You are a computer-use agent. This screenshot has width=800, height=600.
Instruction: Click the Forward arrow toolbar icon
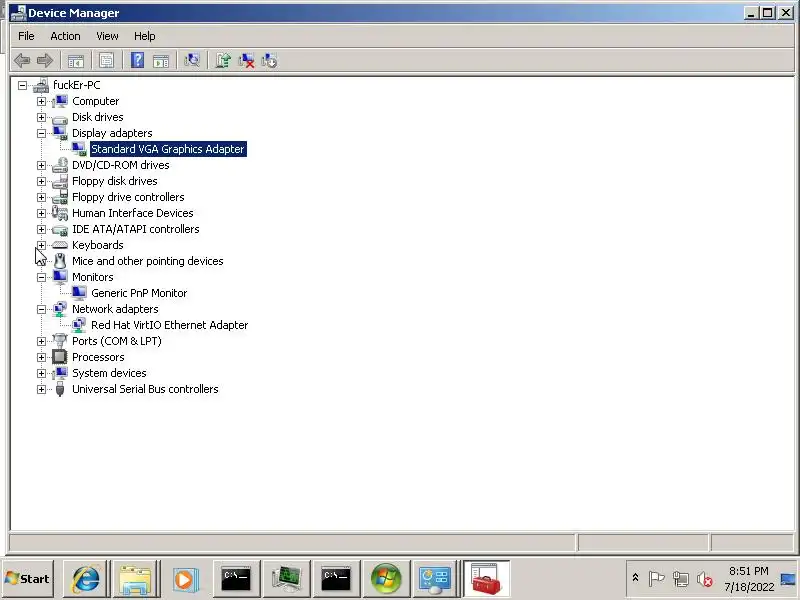coord(45,61)
